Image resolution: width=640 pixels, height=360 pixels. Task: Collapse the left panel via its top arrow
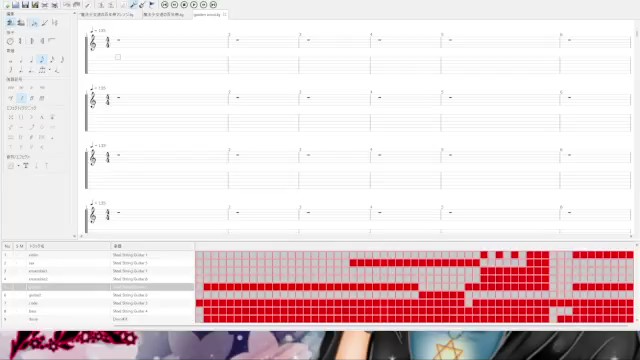point(74,13)
